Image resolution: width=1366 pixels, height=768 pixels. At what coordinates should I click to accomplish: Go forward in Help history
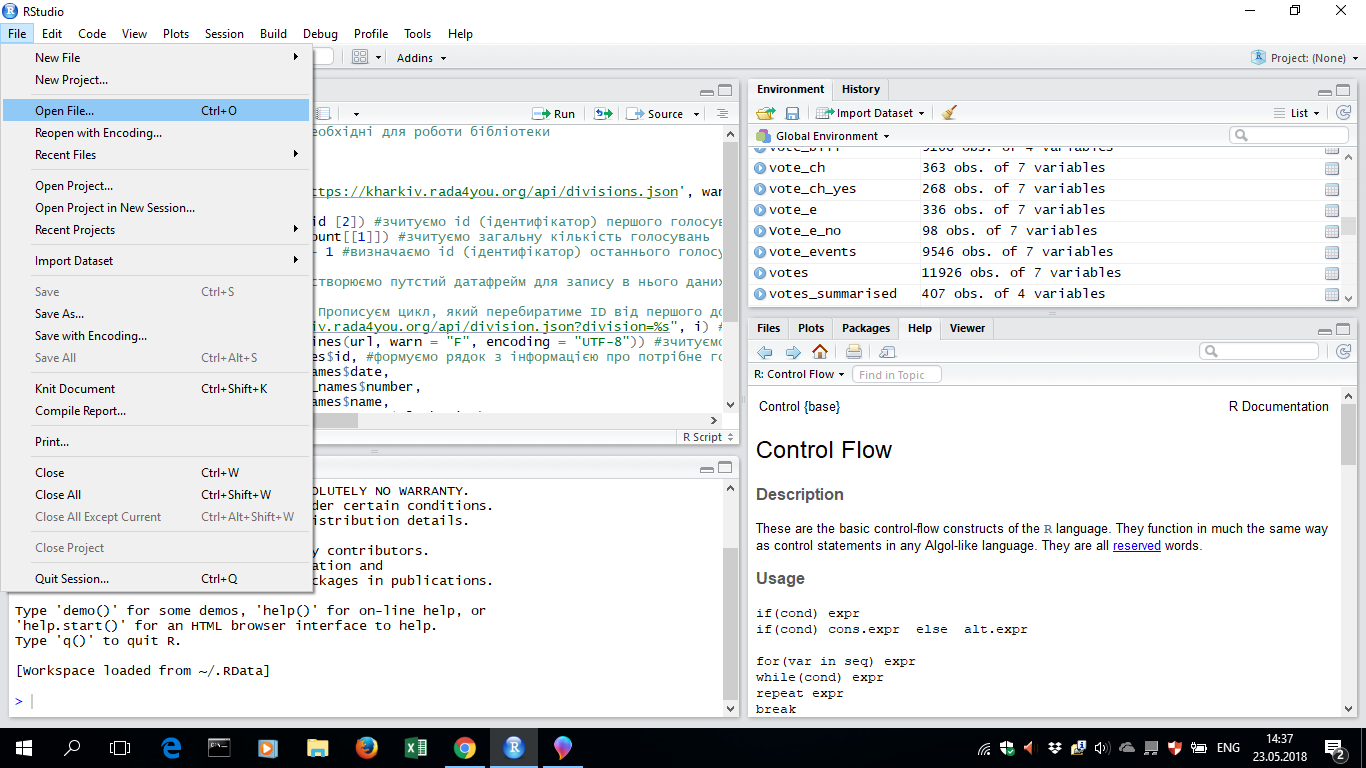coord(793,351)
